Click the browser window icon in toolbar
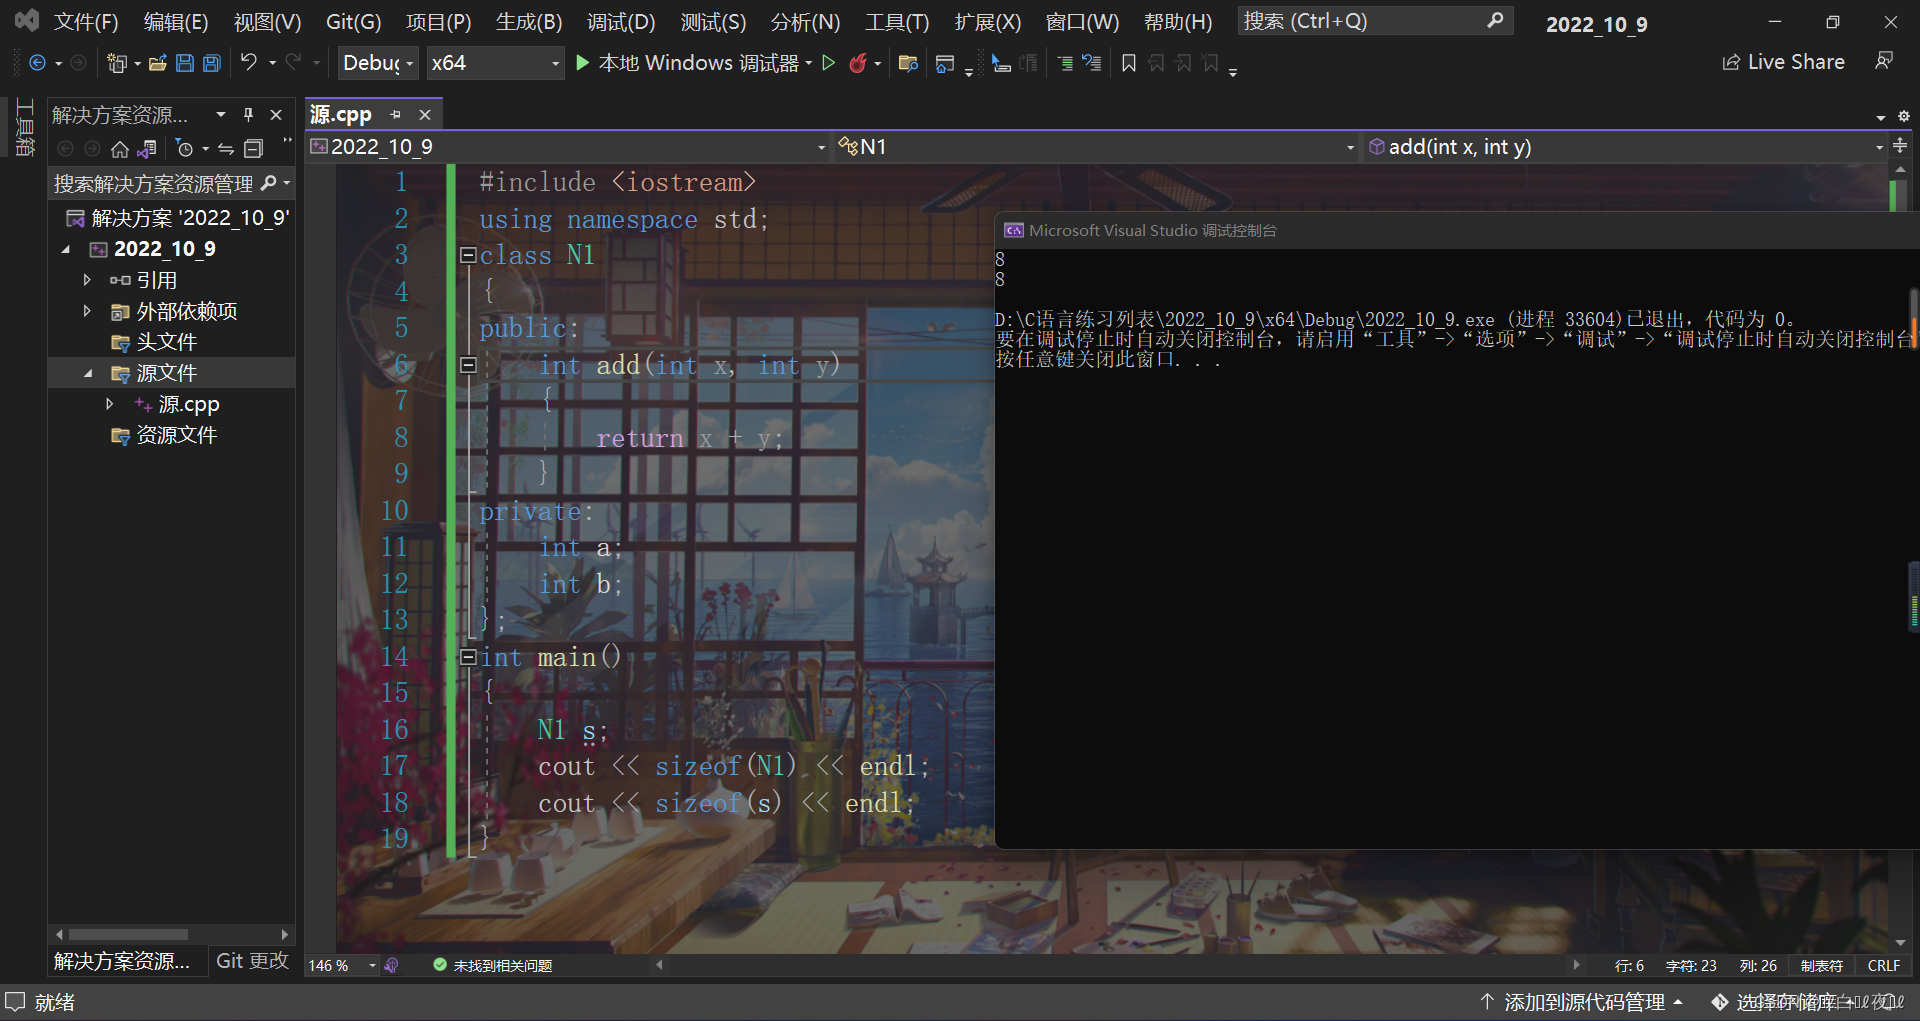The image size is (1920, 1021). [944, 64]
